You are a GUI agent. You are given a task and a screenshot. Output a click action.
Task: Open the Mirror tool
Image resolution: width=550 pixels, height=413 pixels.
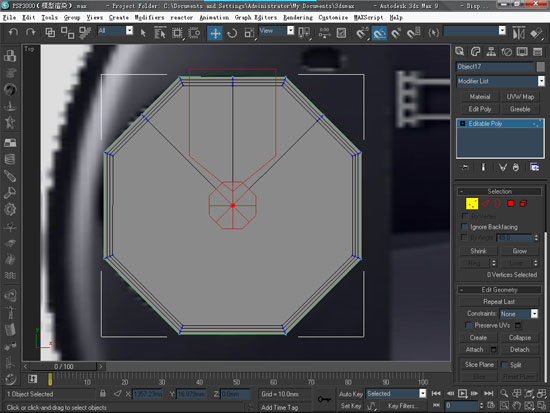(x=518, y=33)
